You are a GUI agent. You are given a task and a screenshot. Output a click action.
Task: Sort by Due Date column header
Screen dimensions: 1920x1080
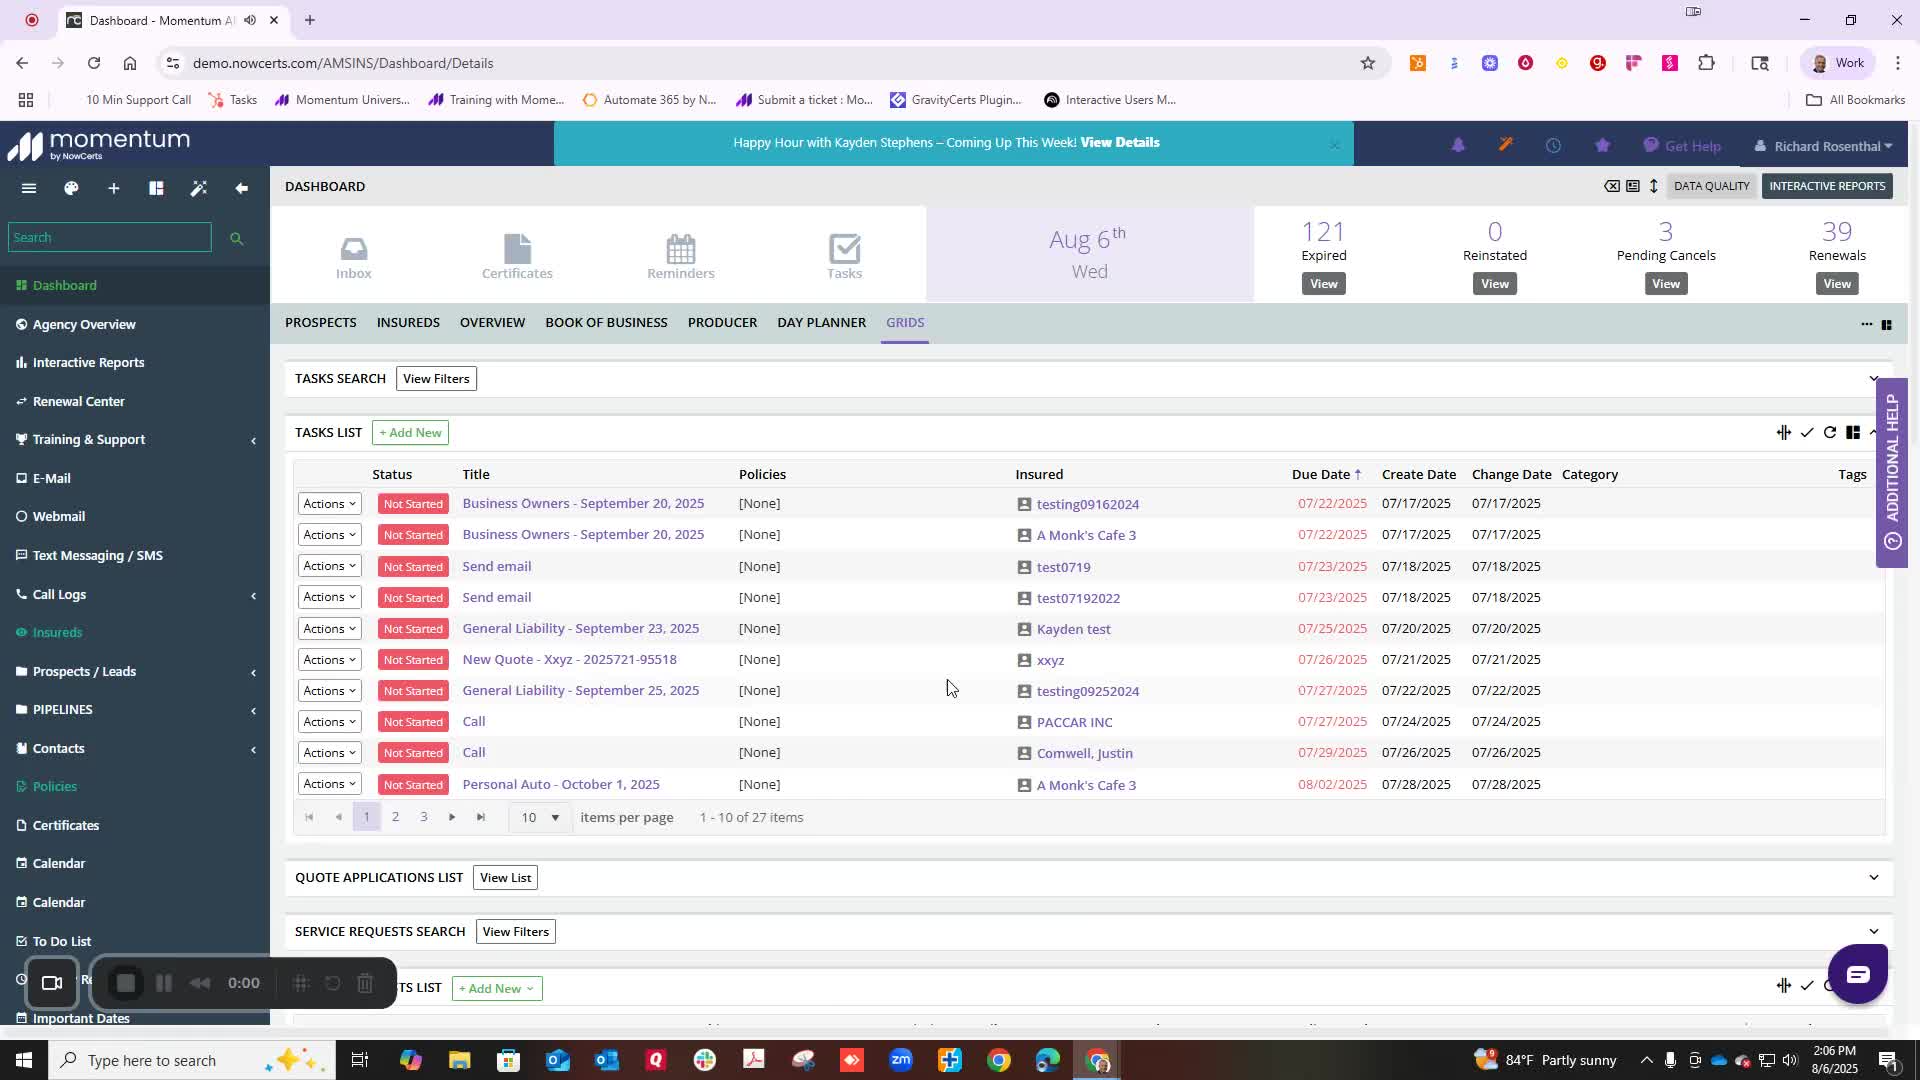coord(1320,474)
